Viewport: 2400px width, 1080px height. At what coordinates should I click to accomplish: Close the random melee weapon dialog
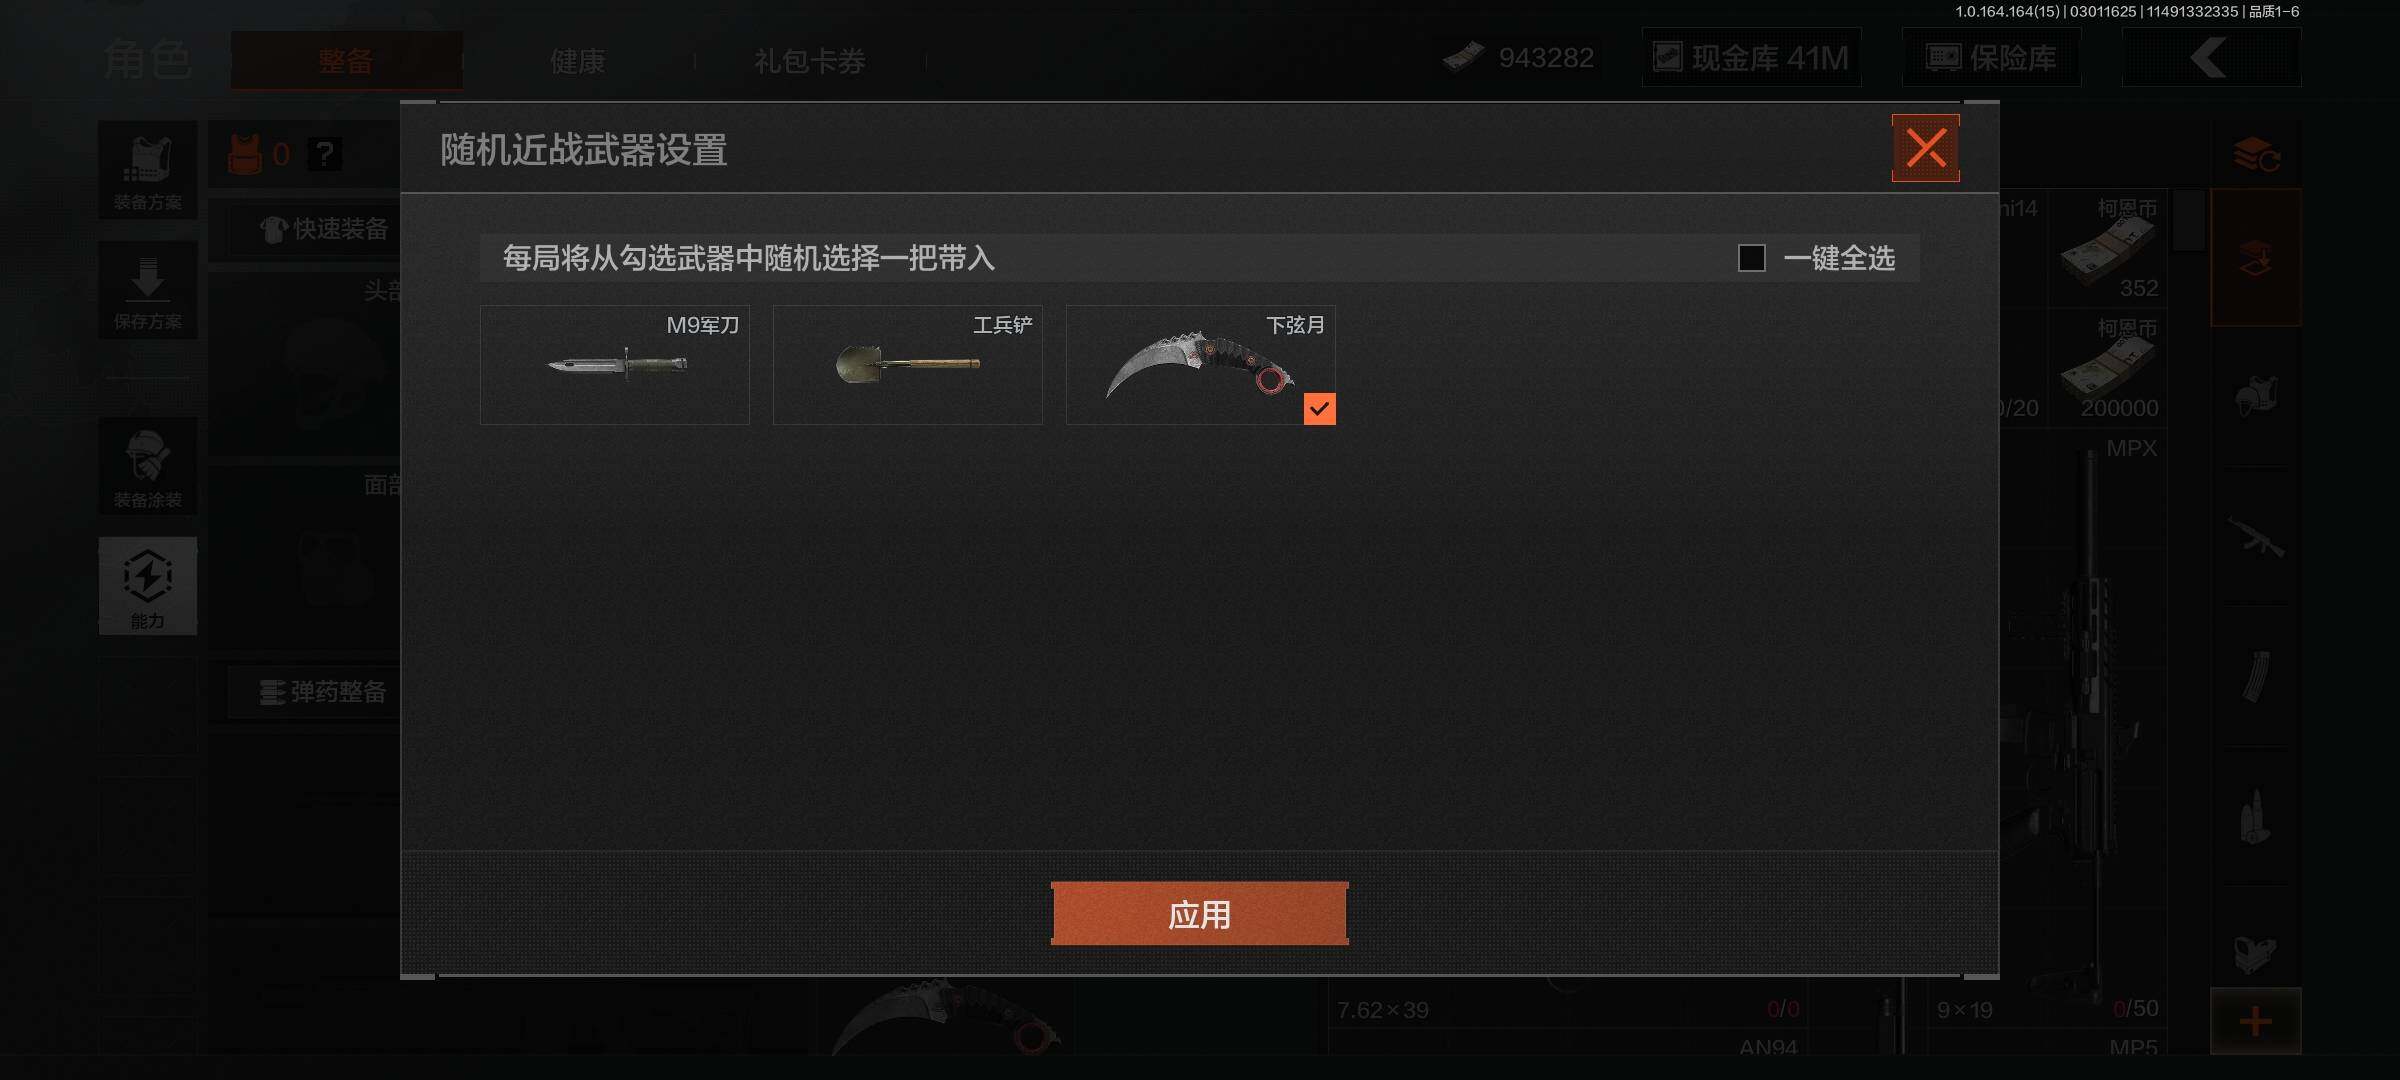[1925, 148]
